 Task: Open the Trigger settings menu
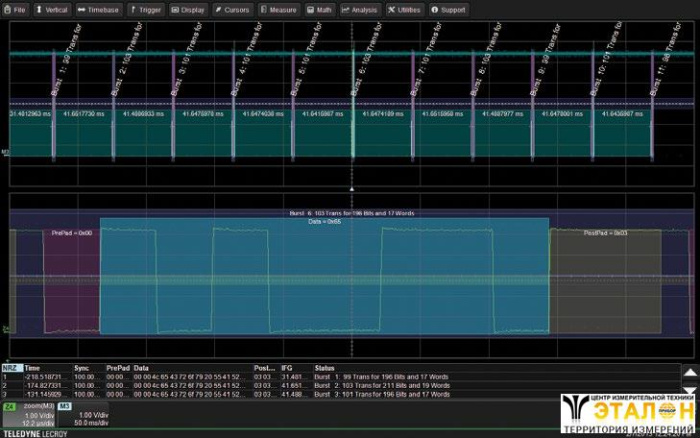(x=145, y=9)
